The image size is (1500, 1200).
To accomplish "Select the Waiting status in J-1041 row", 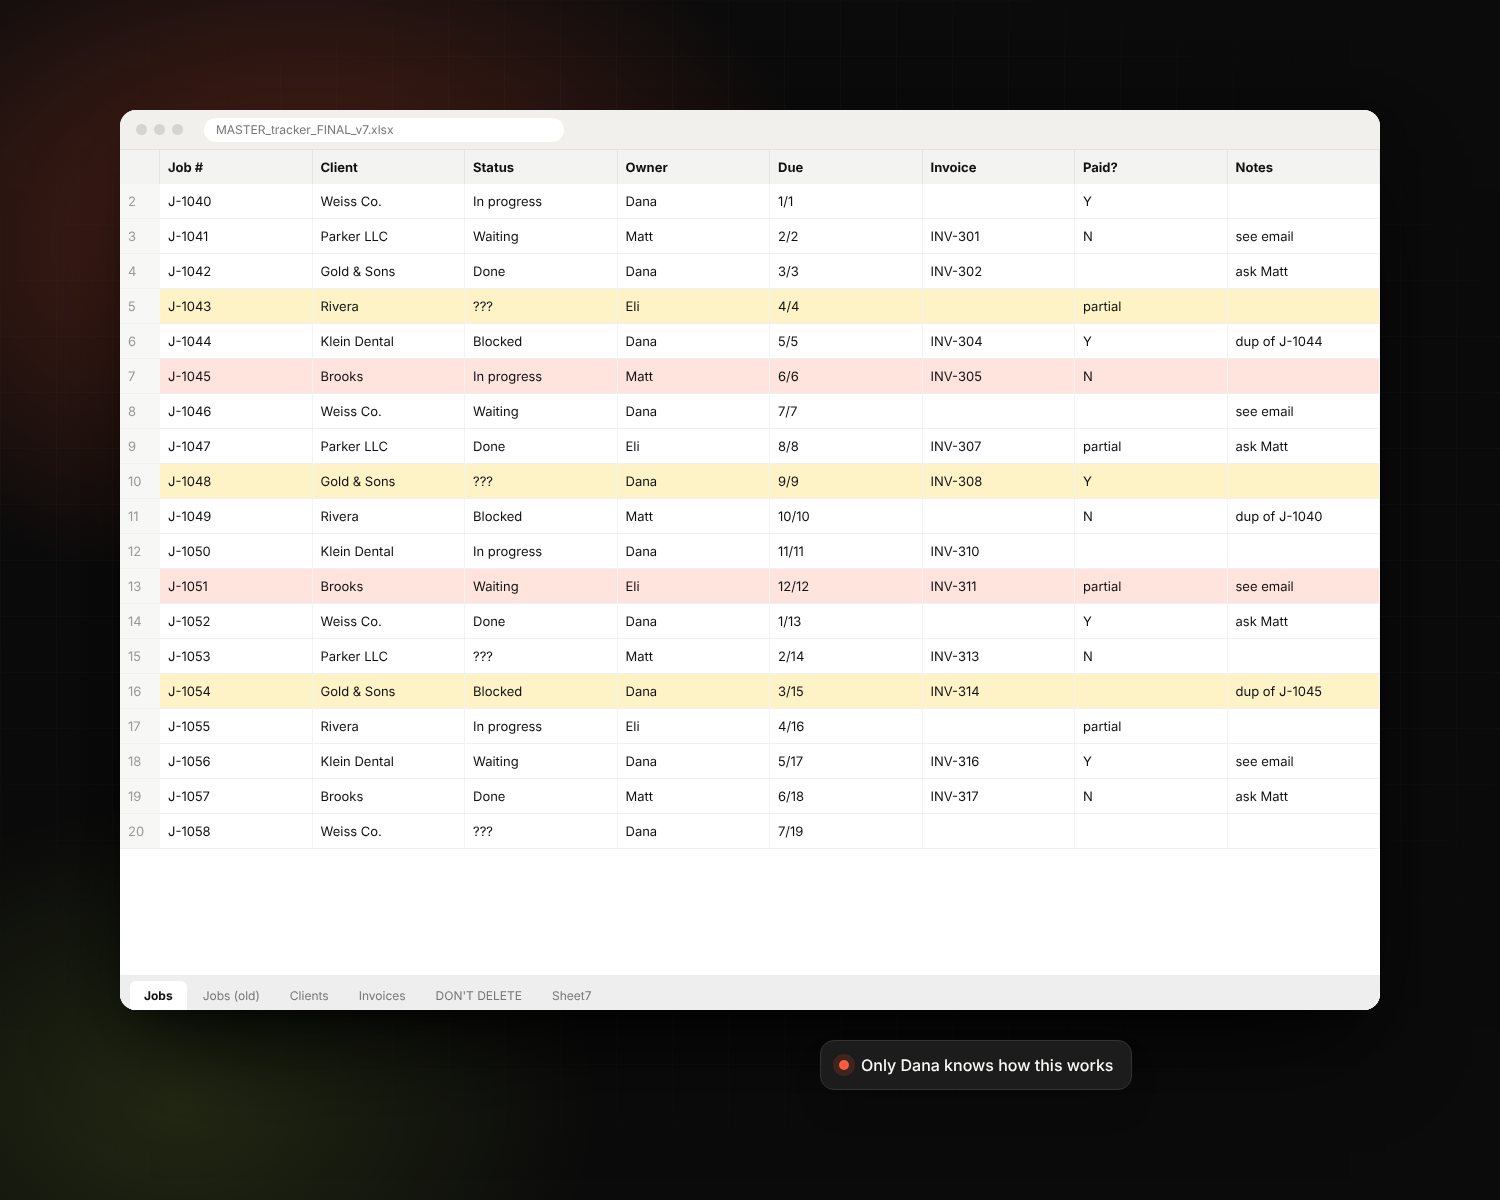I will click(x=541, y=236).
